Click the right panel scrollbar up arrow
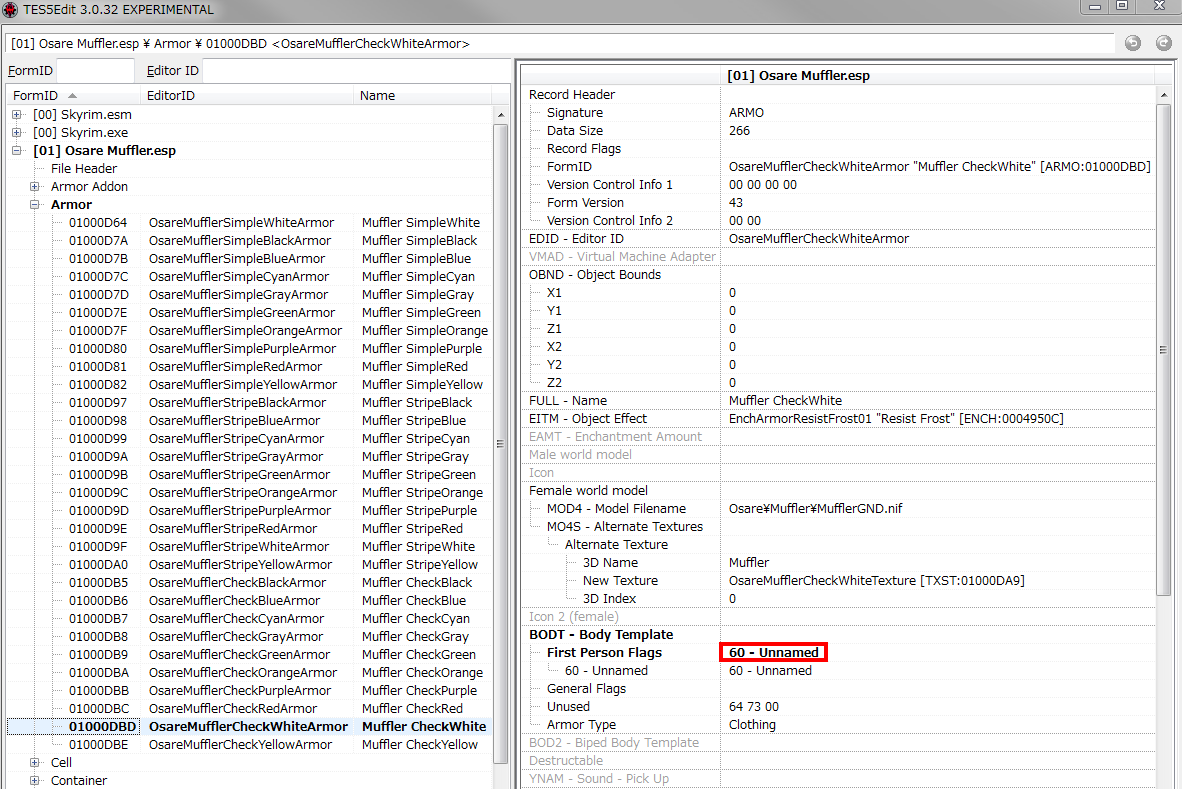 coord(1163,95)
